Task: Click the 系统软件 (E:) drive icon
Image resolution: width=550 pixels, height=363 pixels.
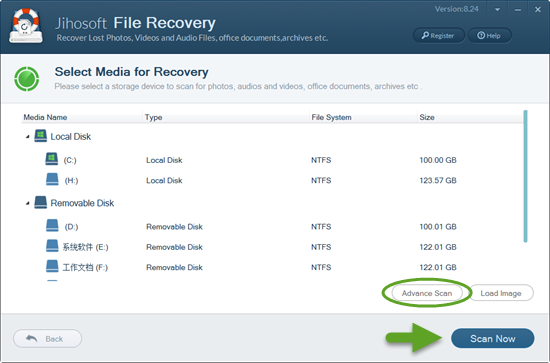Action: click(x=52, y=246)
